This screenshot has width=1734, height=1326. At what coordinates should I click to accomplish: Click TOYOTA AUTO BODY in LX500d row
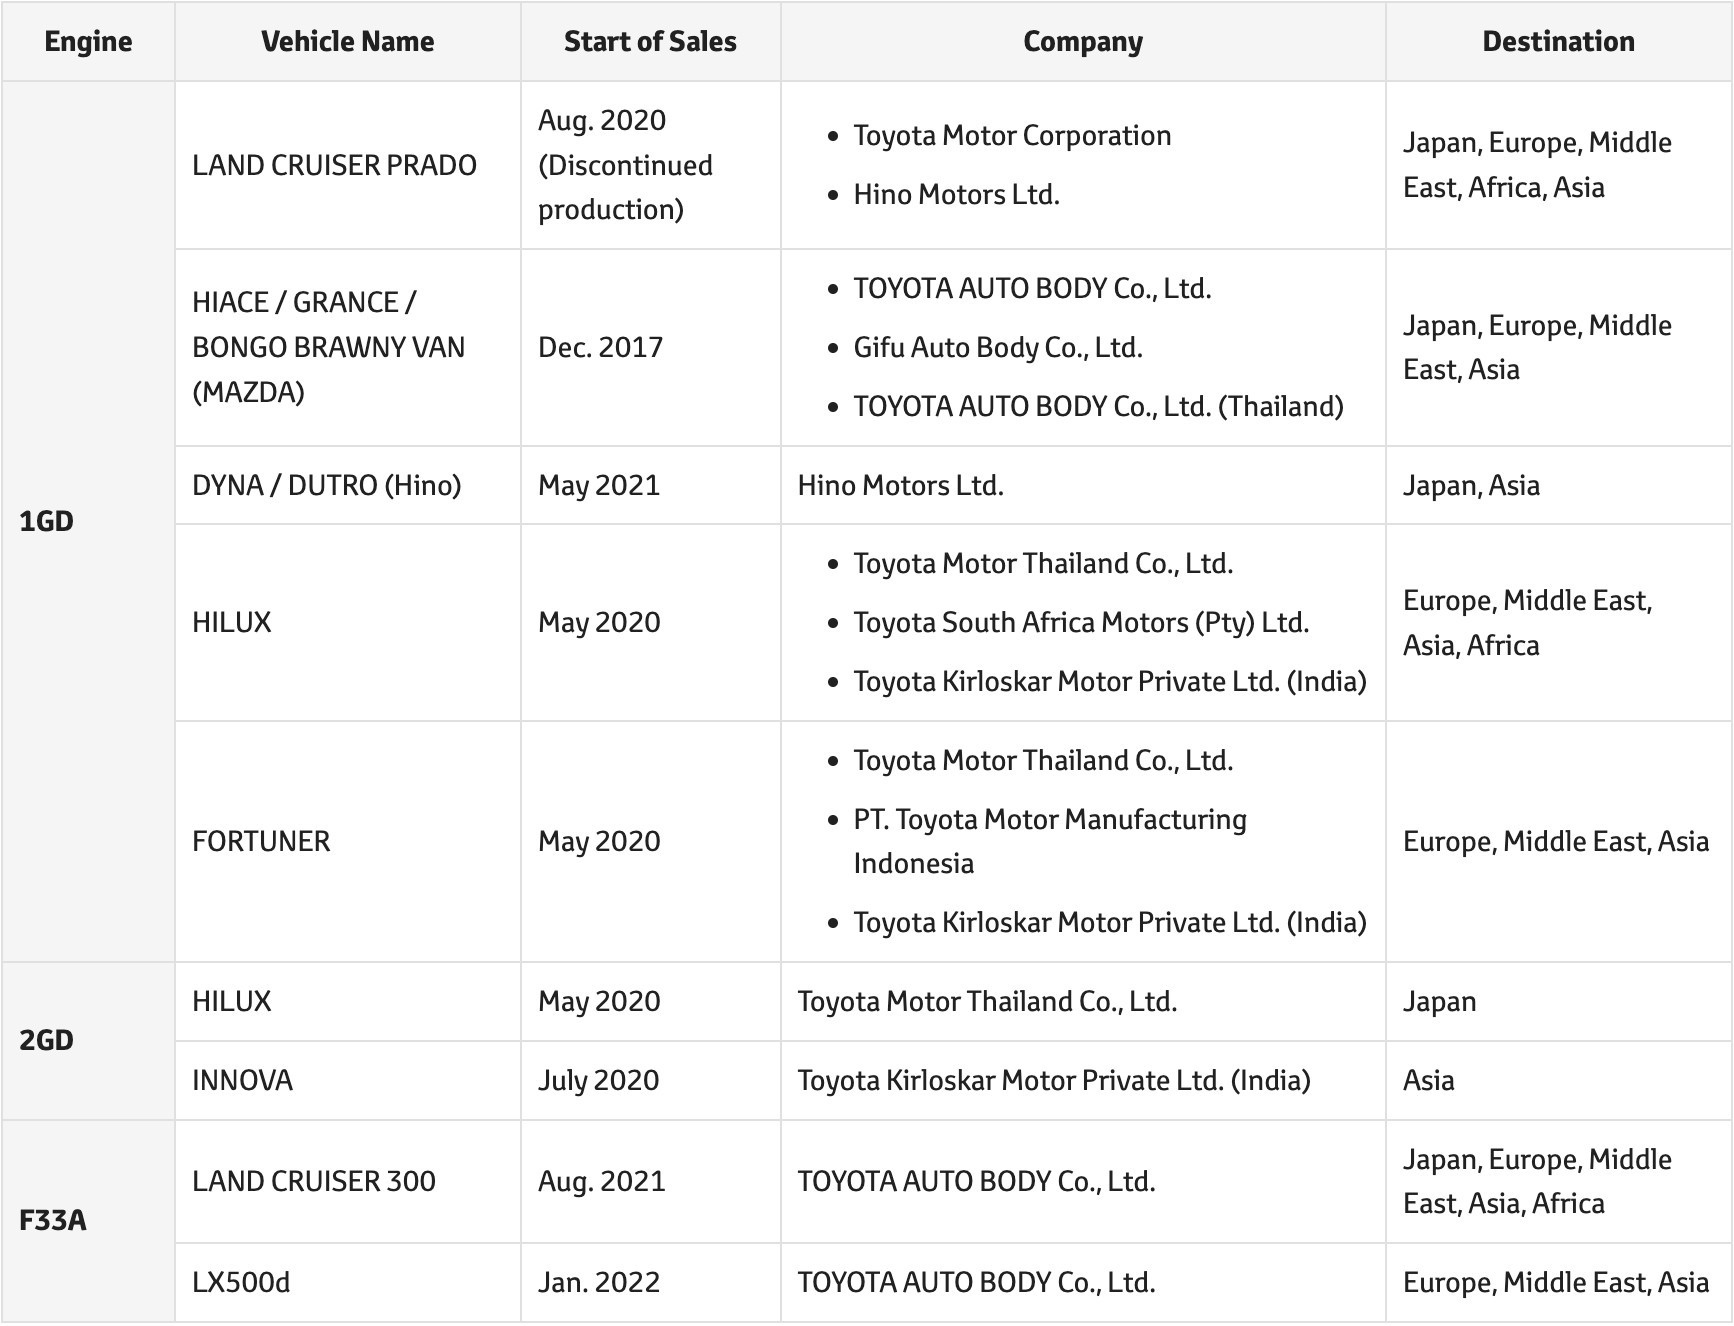tap(977, 1282)
